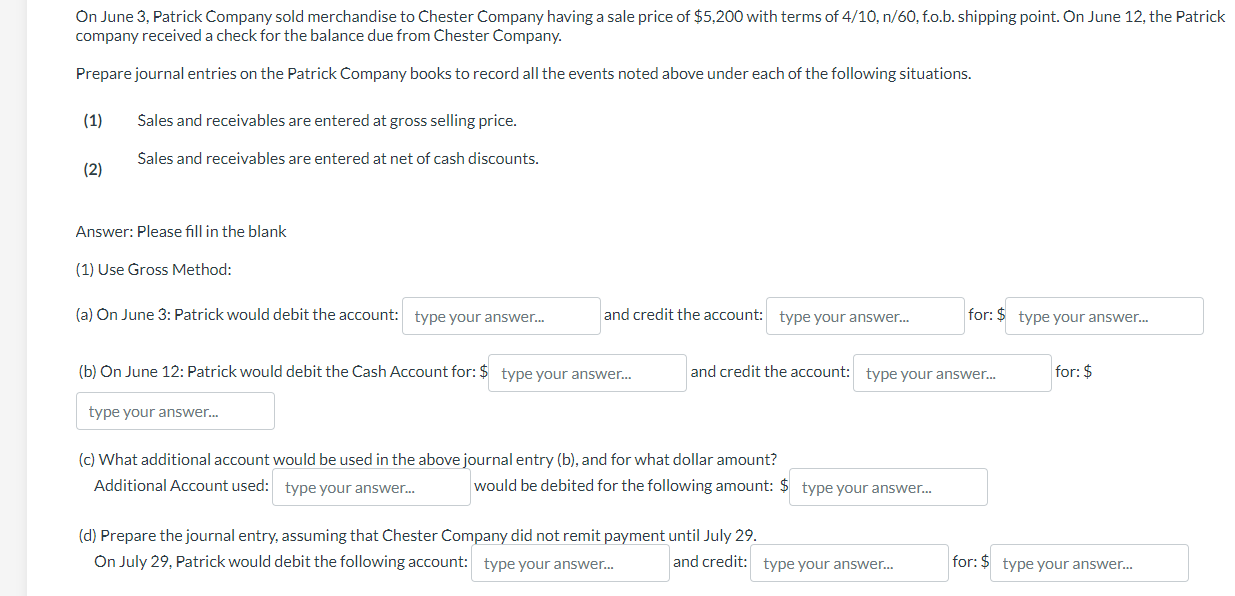Image resolution: width=1235 pixels, height=596 pixels.
Task: Click the credit account field for June 12
Action: 951,372
